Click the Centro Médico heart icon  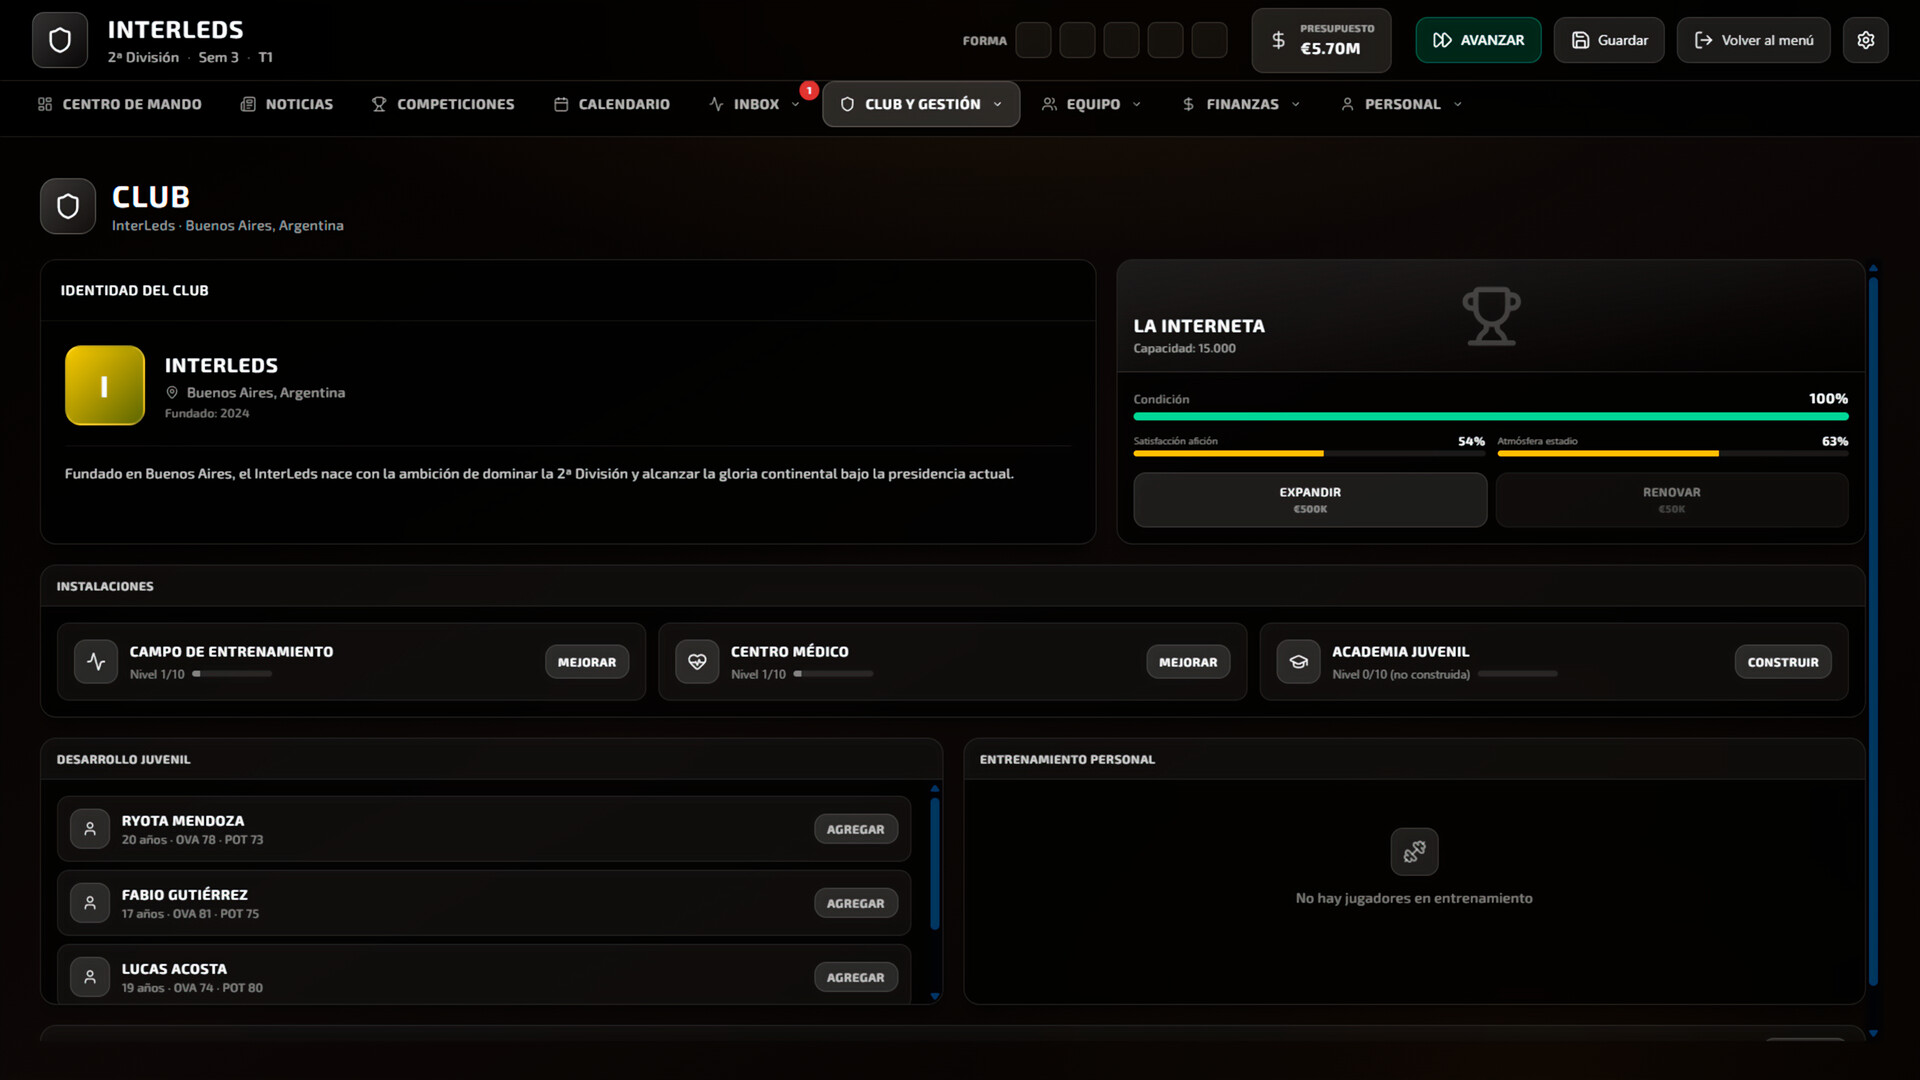pyautogui.click(x=697, y=661)
